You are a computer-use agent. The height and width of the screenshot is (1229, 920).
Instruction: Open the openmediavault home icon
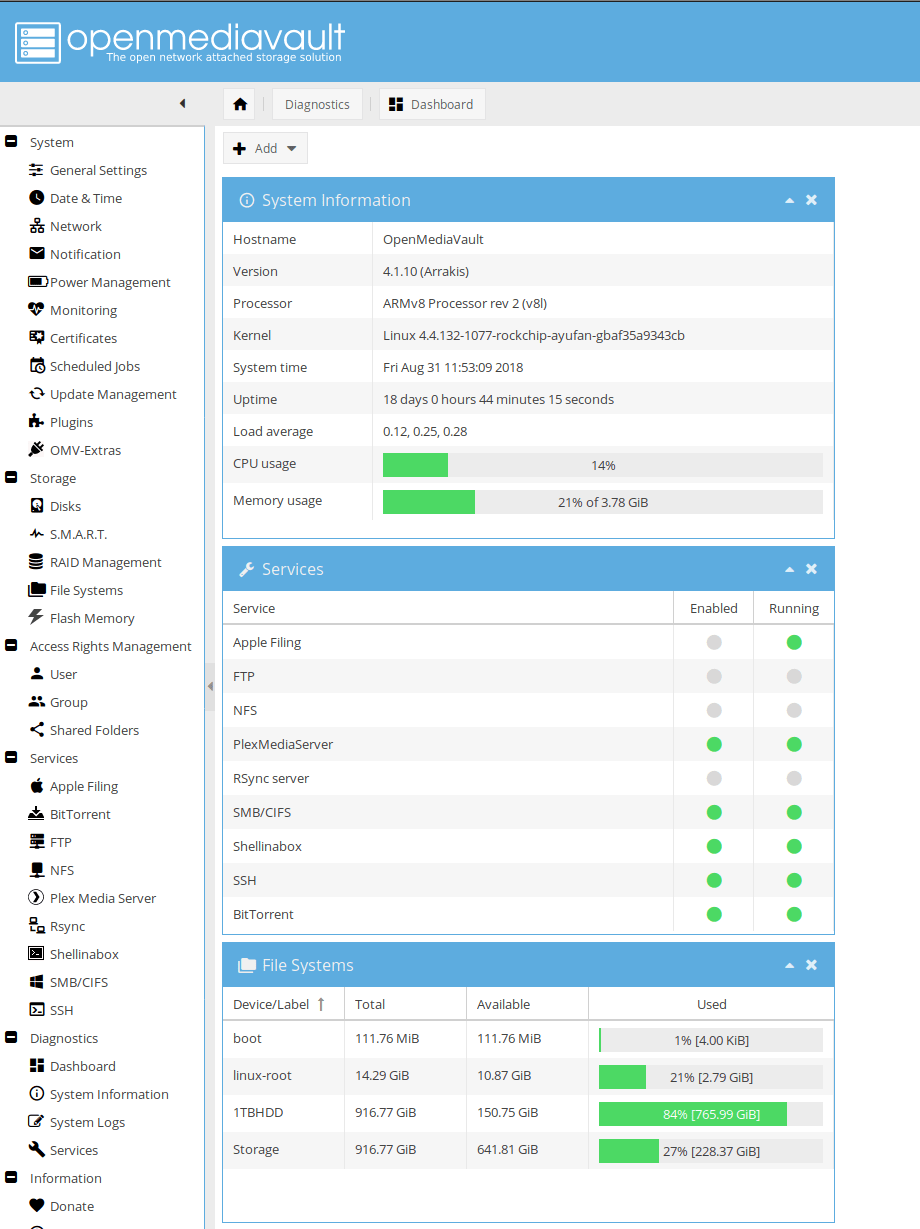(238, 103)
